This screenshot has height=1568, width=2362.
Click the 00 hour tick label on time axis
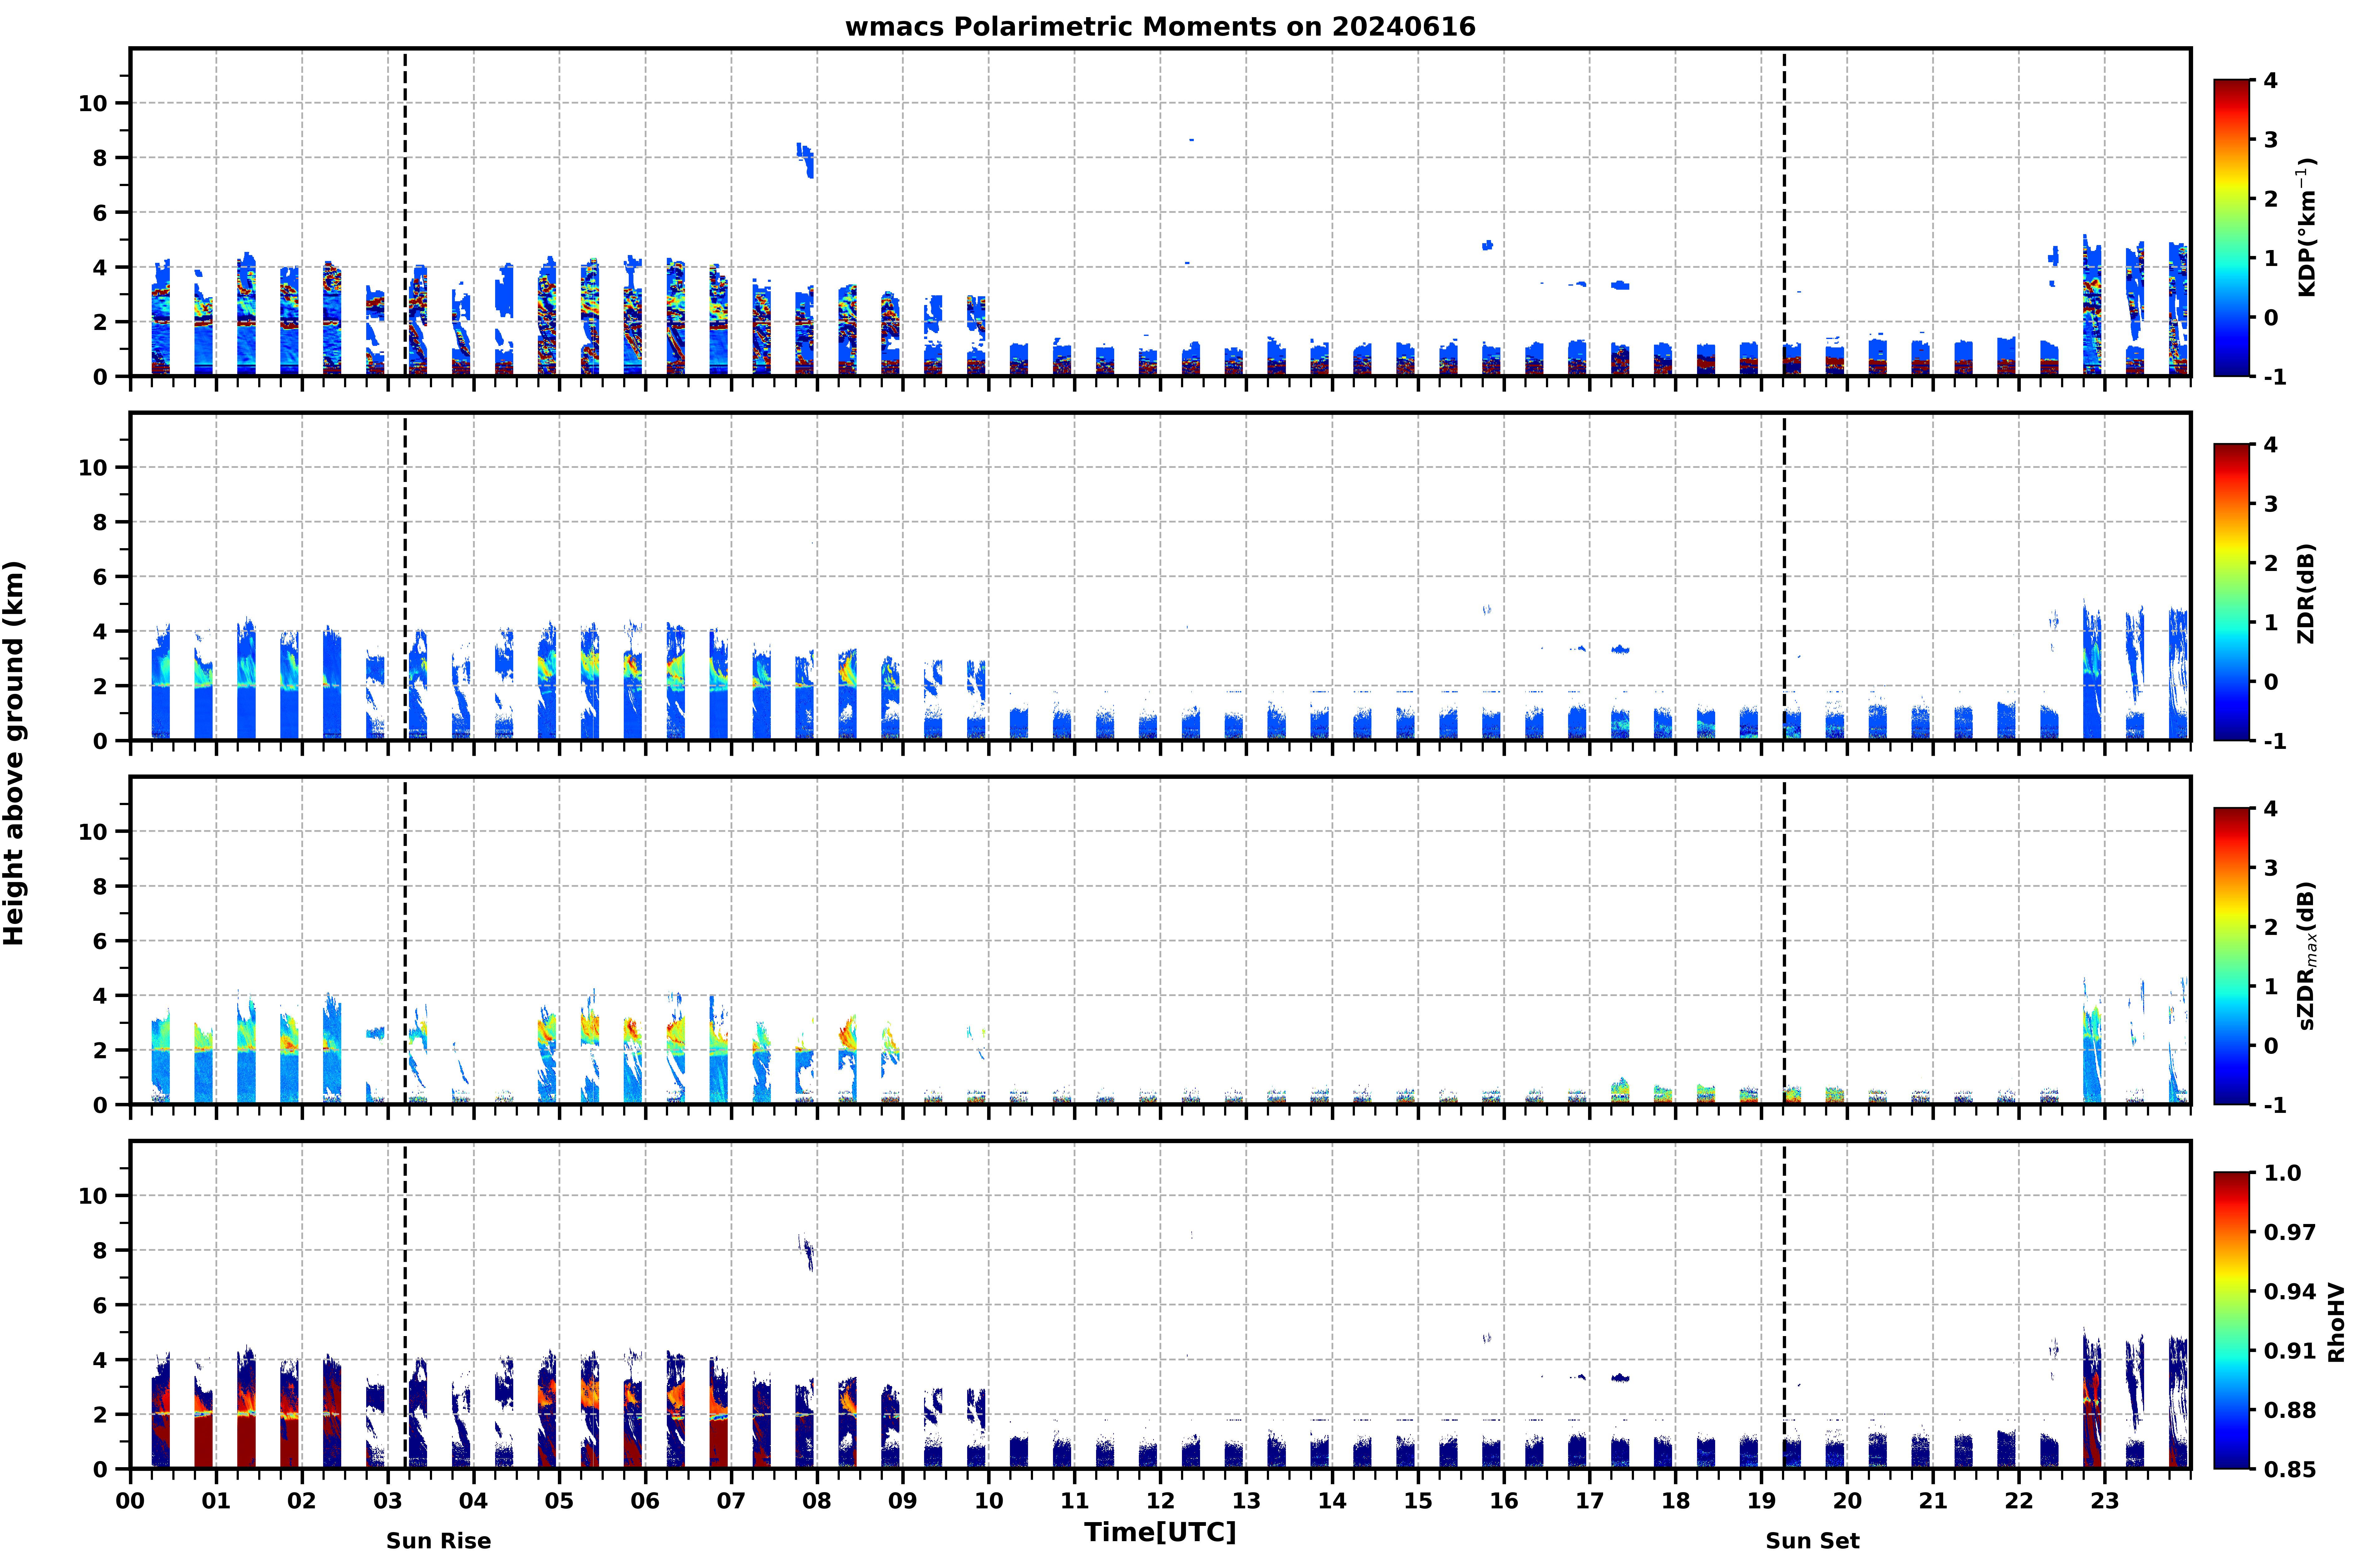click(130, 1501)
